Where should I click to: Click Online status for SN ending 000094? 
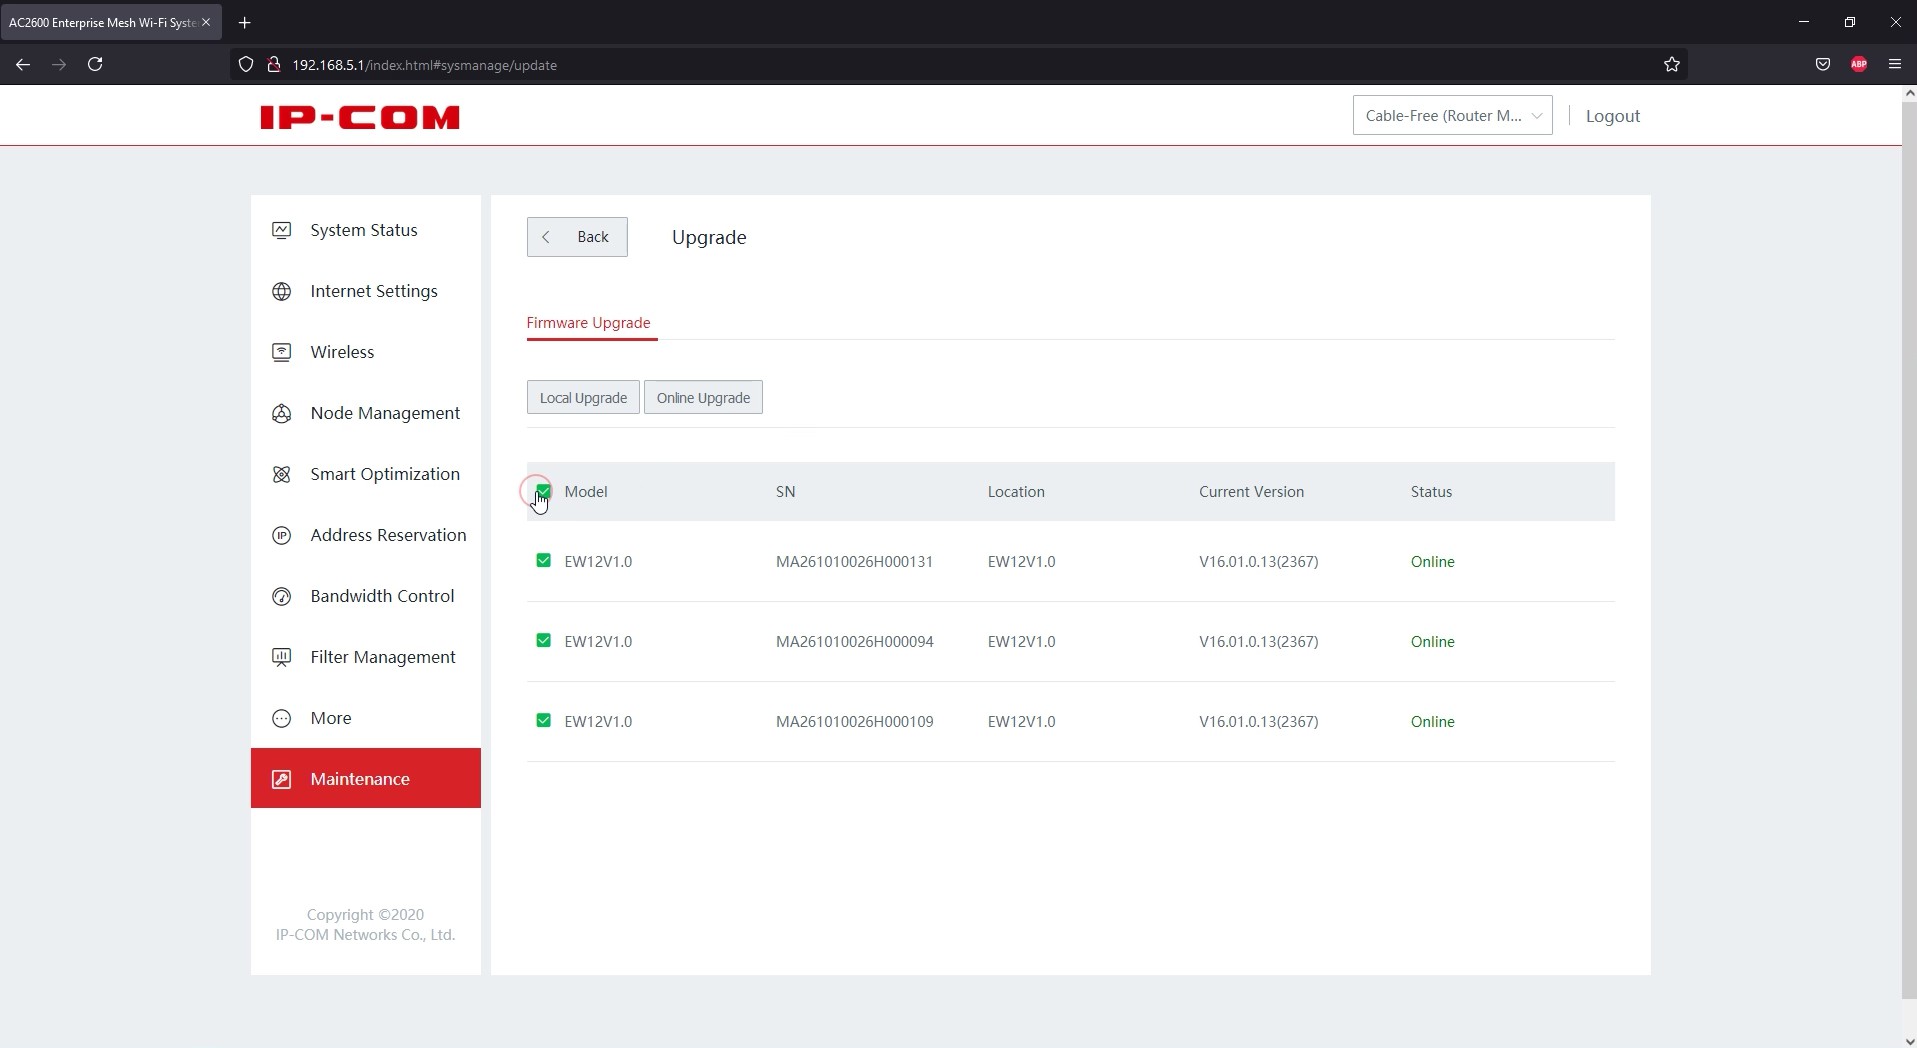coord(1432,642)
